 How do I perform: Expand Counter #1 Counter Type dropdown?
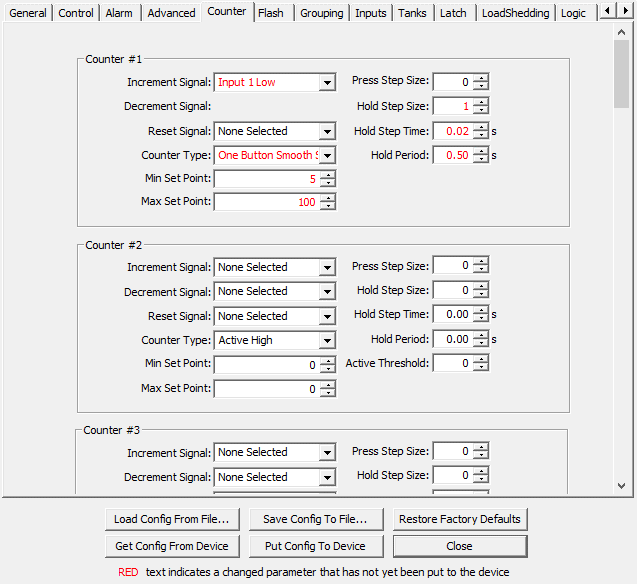[327, 156]
